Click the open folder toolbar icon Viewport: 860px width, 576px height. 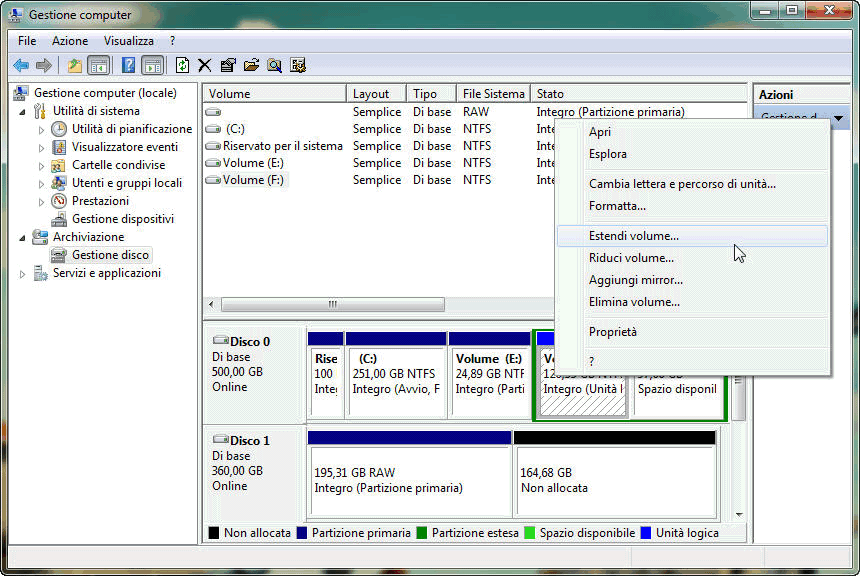pos(251,65)
